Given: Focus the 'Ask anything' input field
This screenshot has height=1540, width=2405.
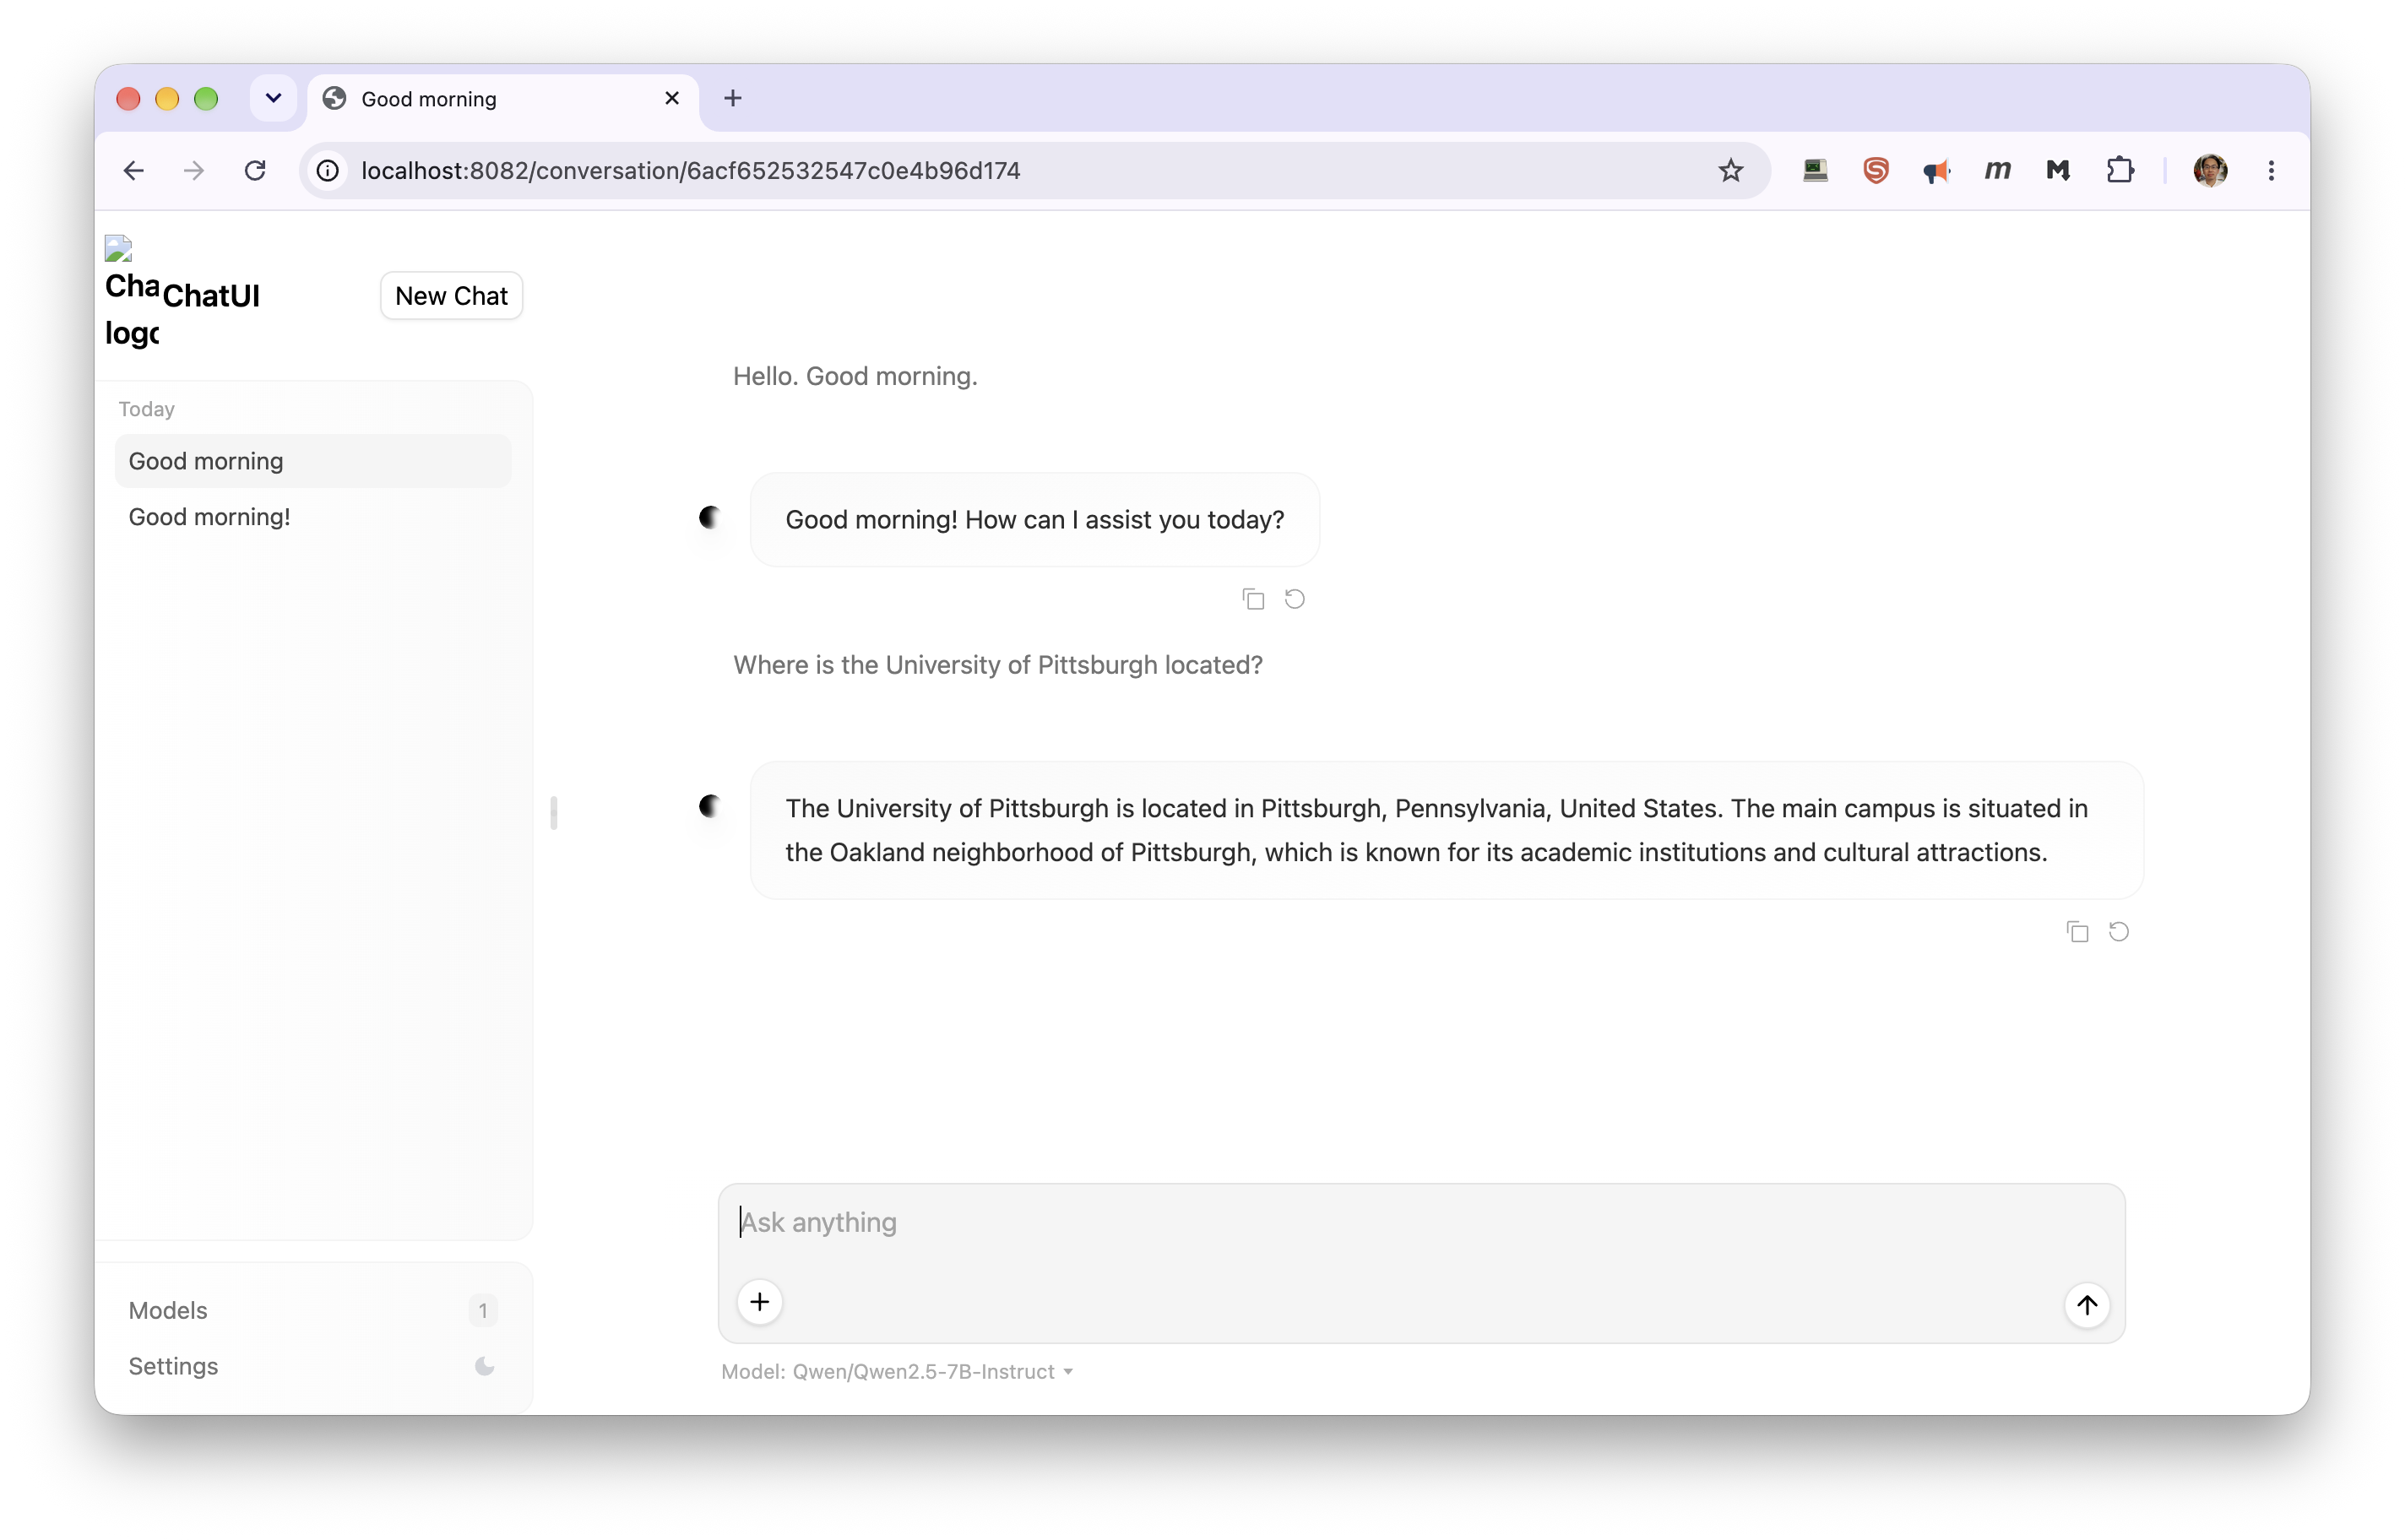Looking at the screenshot, I should point(1420,1222).
